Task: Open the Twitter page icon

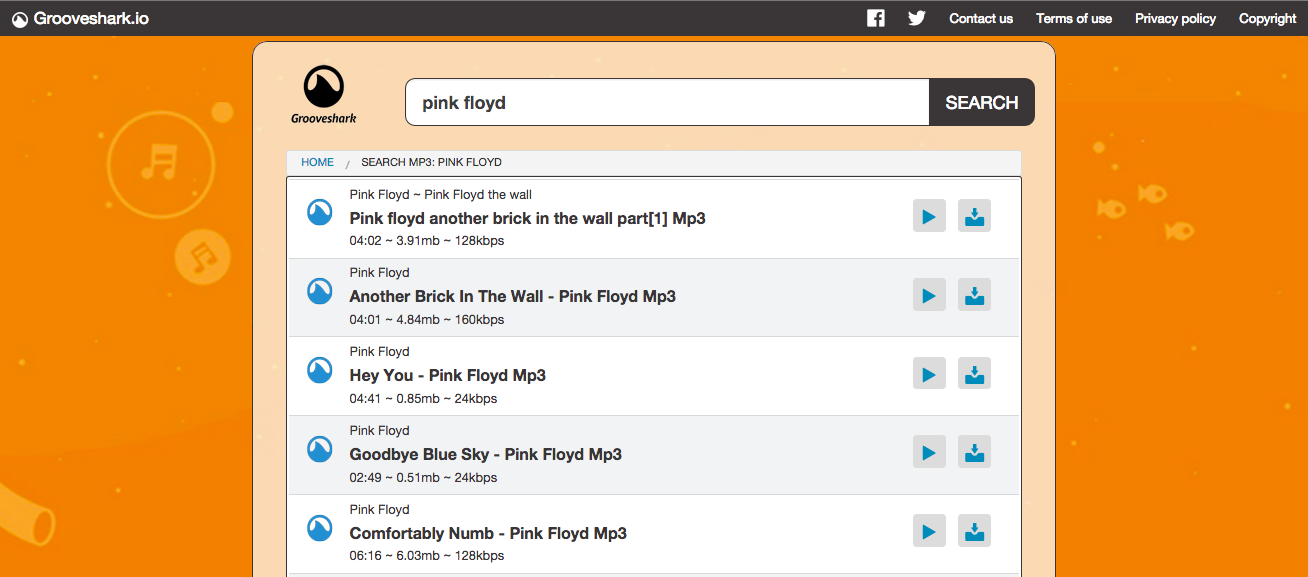Action: click(x=917, y=18)
